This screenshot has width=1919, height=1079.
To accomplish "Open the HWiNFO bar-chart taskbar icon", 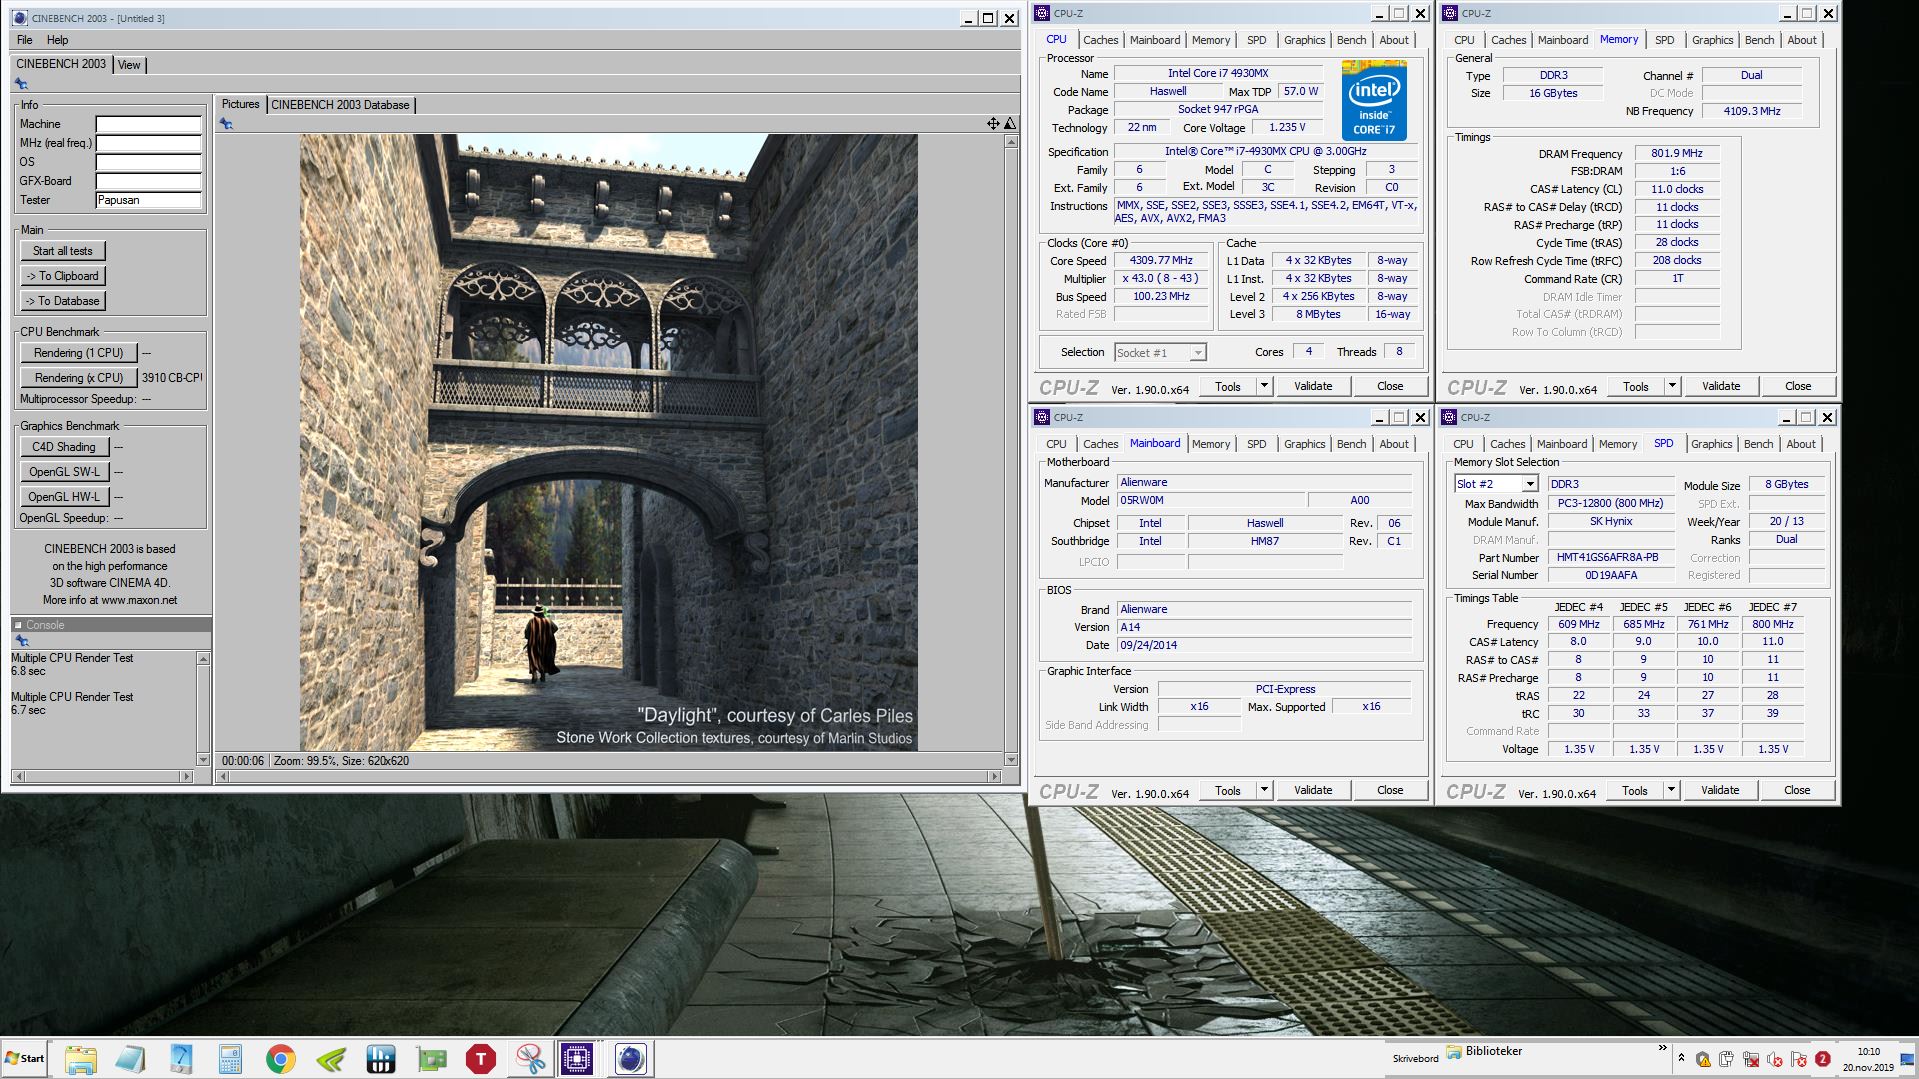I will 381,1059.
